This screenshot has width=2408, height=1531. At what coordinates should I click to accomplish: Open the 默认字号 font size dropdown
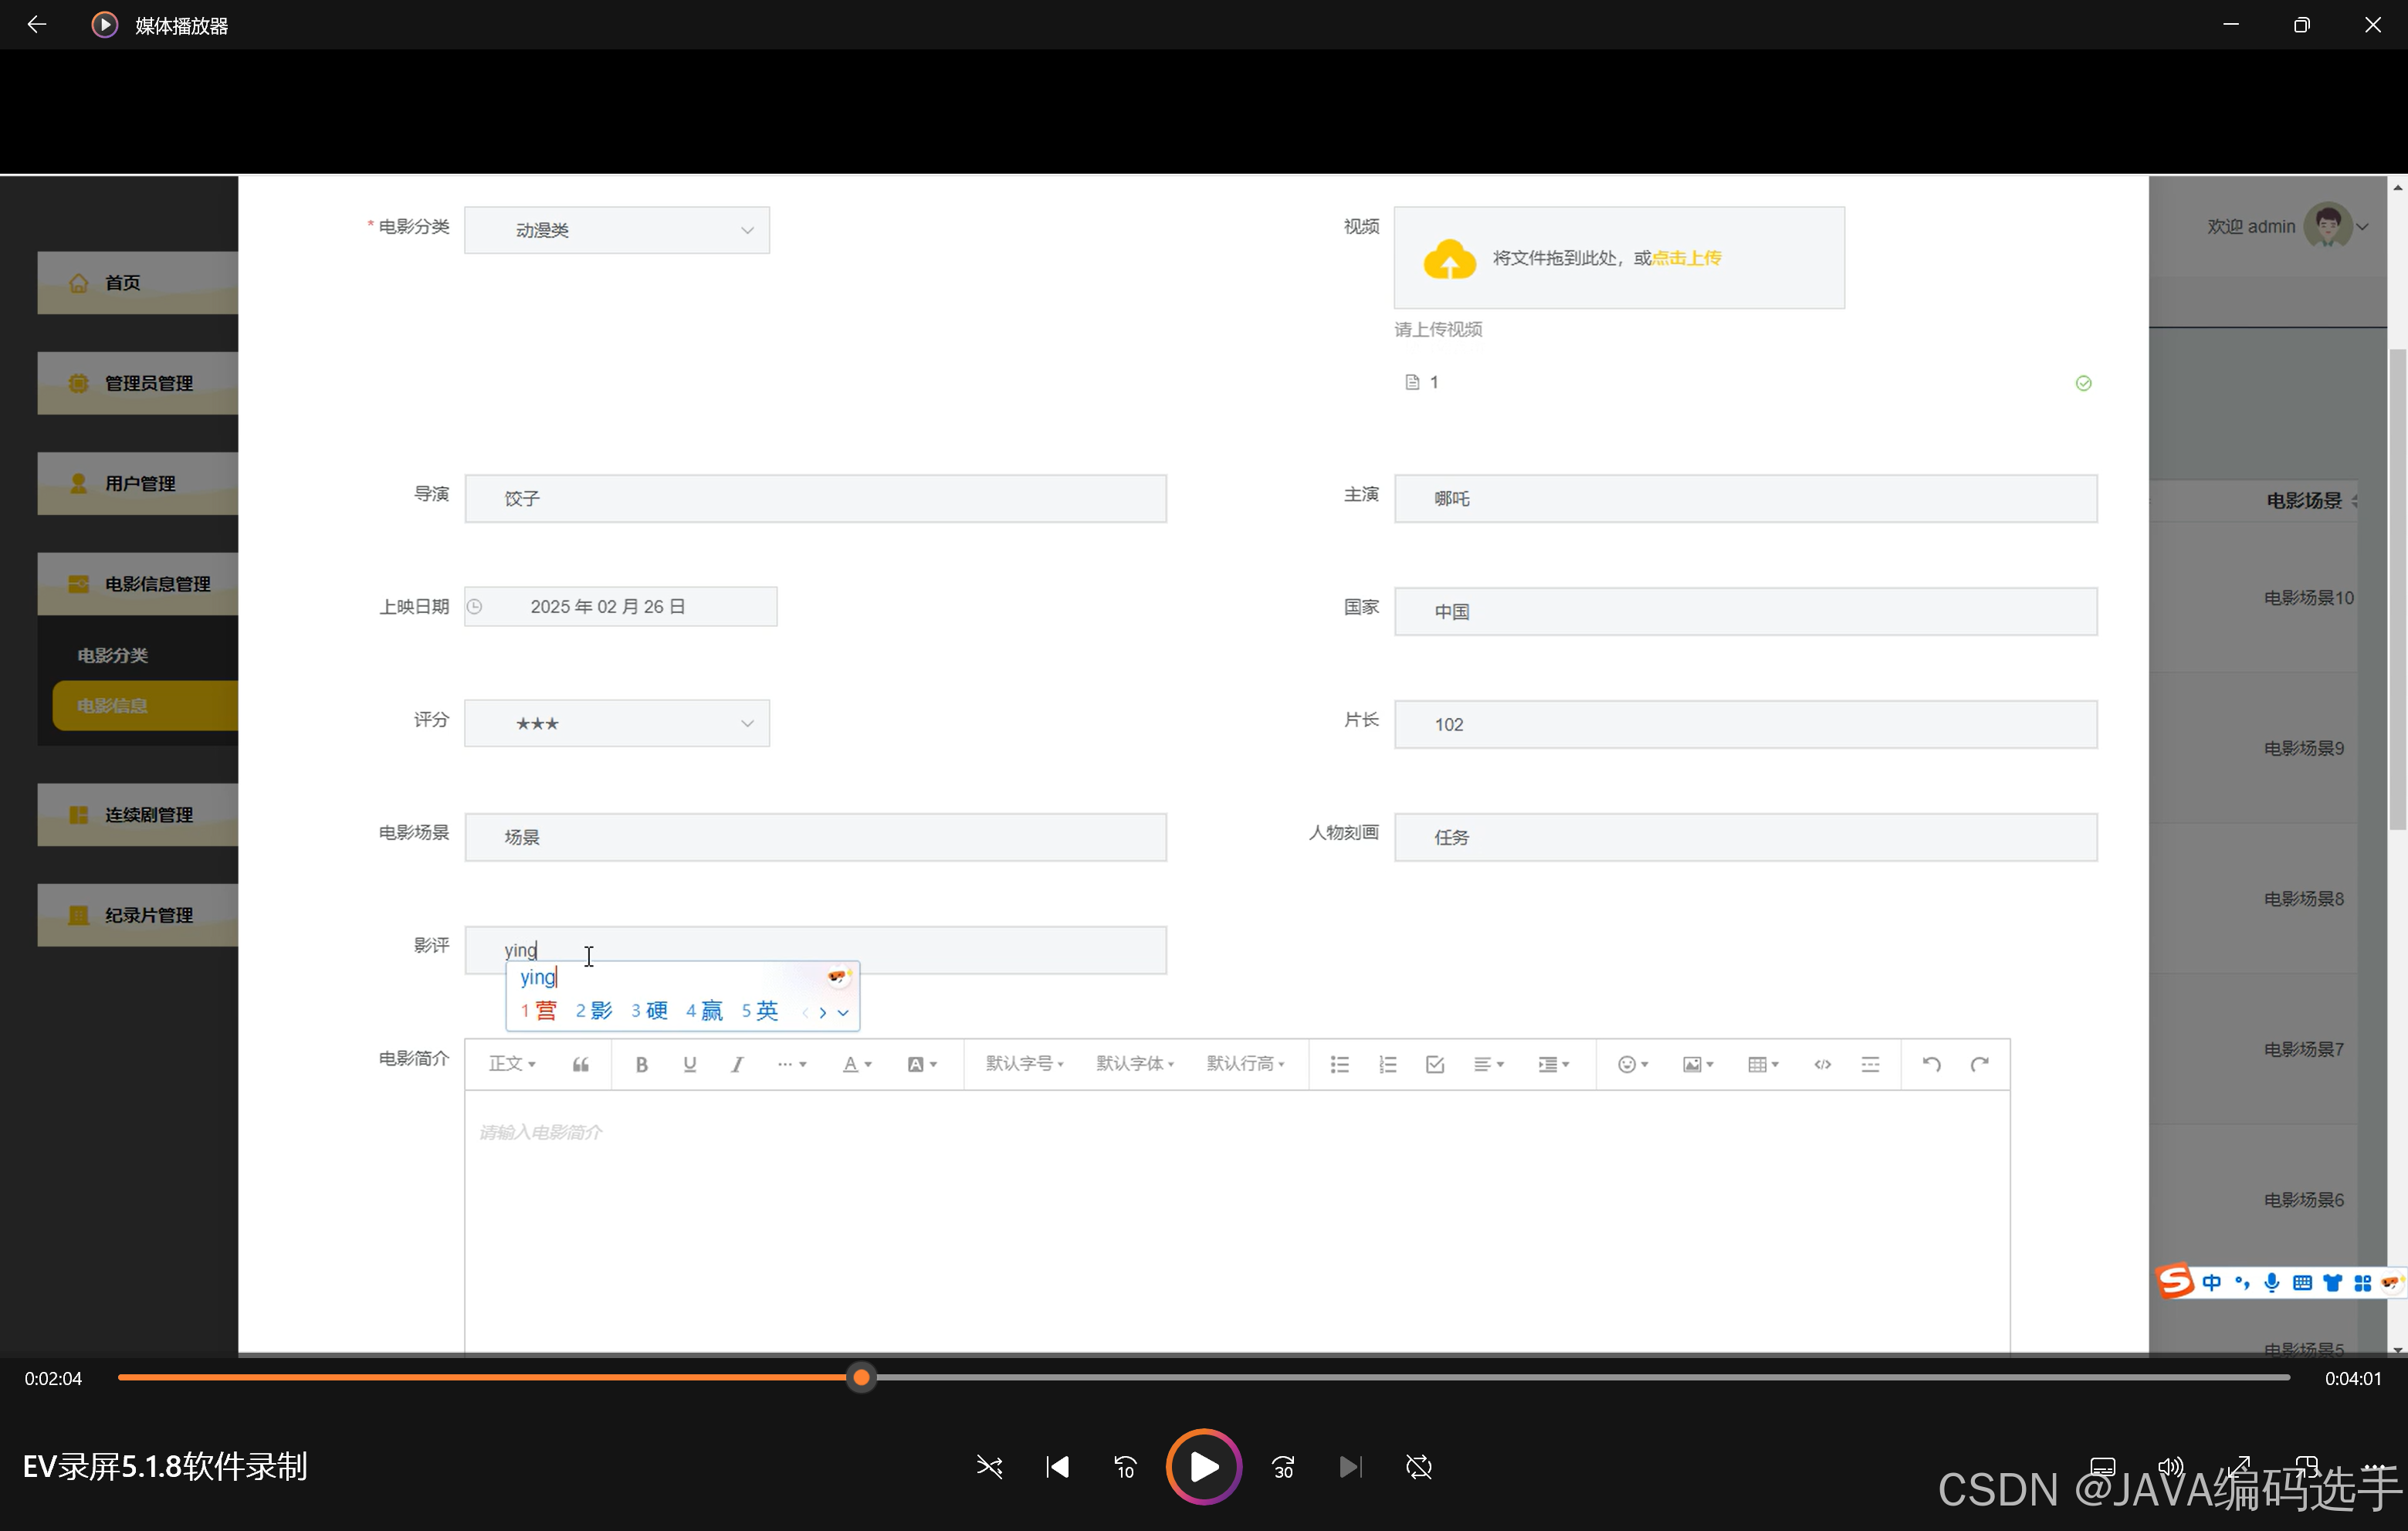(1024, 1064)
